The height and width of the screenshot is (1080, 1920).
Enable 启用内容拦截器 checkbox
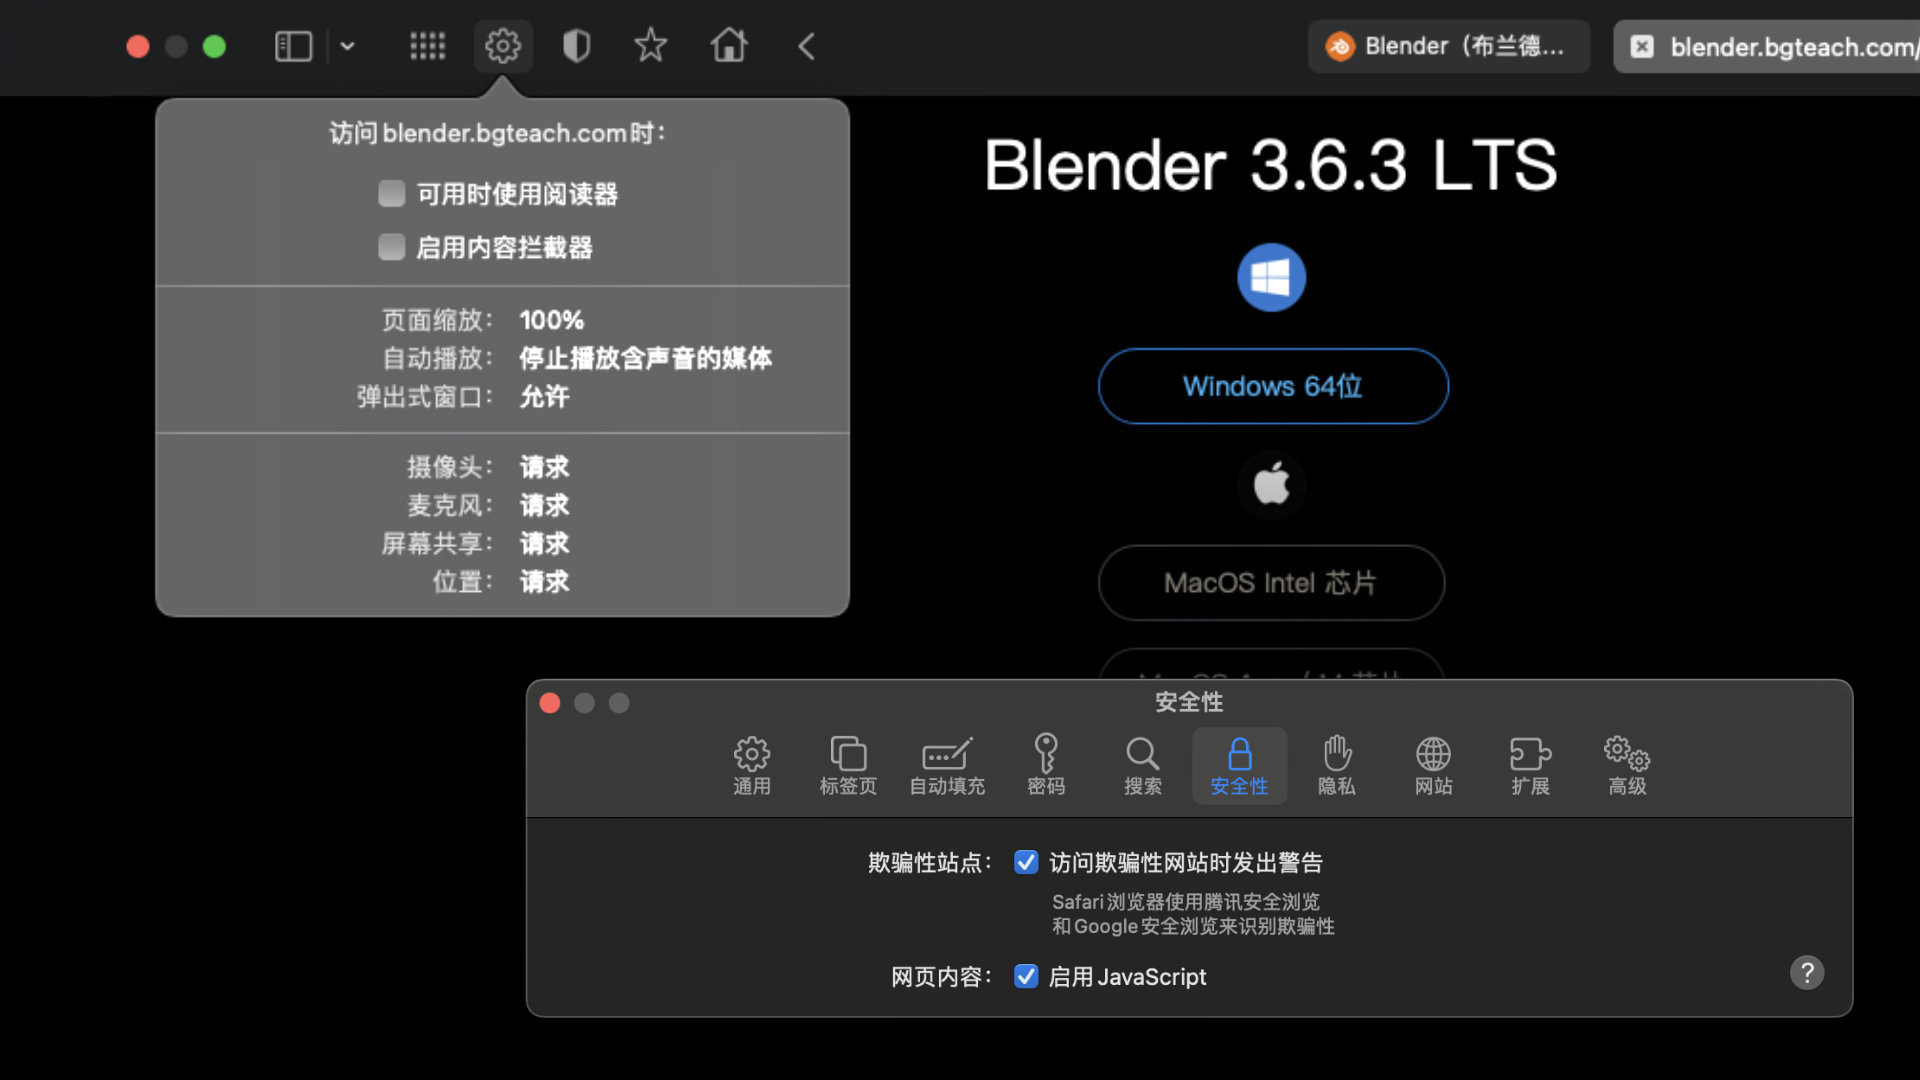coord(392,247)
